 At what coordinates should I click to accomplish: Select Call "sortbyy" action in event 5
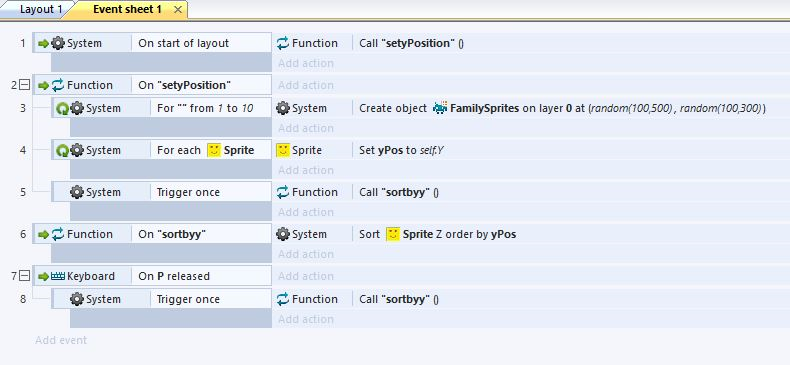[399, 193]
